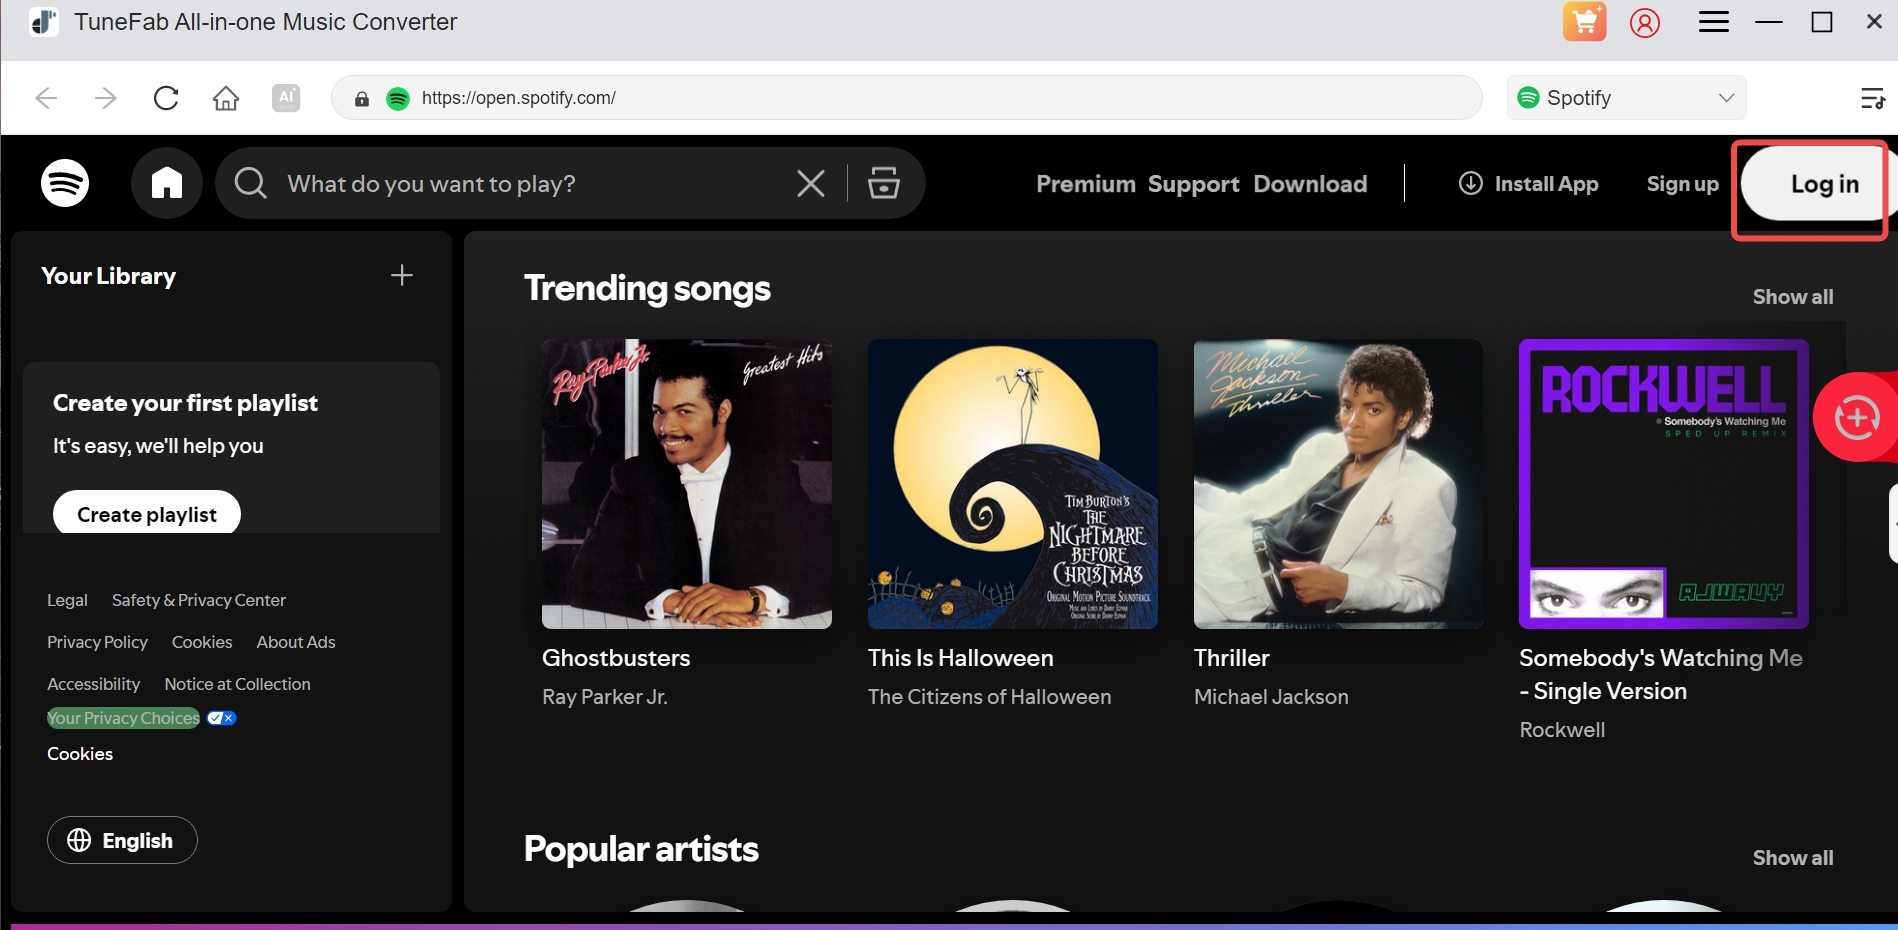Click the Log in button
The image size is (1898, 930).
1825,184
